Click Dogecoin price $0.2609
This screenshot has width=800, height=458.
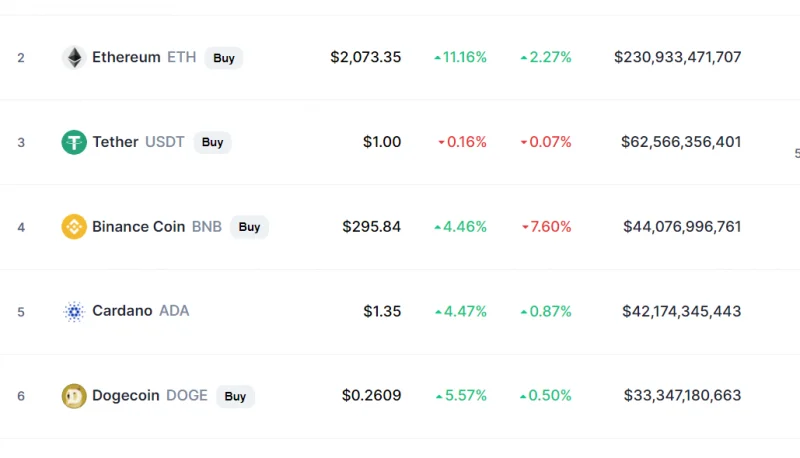(371, 395)
